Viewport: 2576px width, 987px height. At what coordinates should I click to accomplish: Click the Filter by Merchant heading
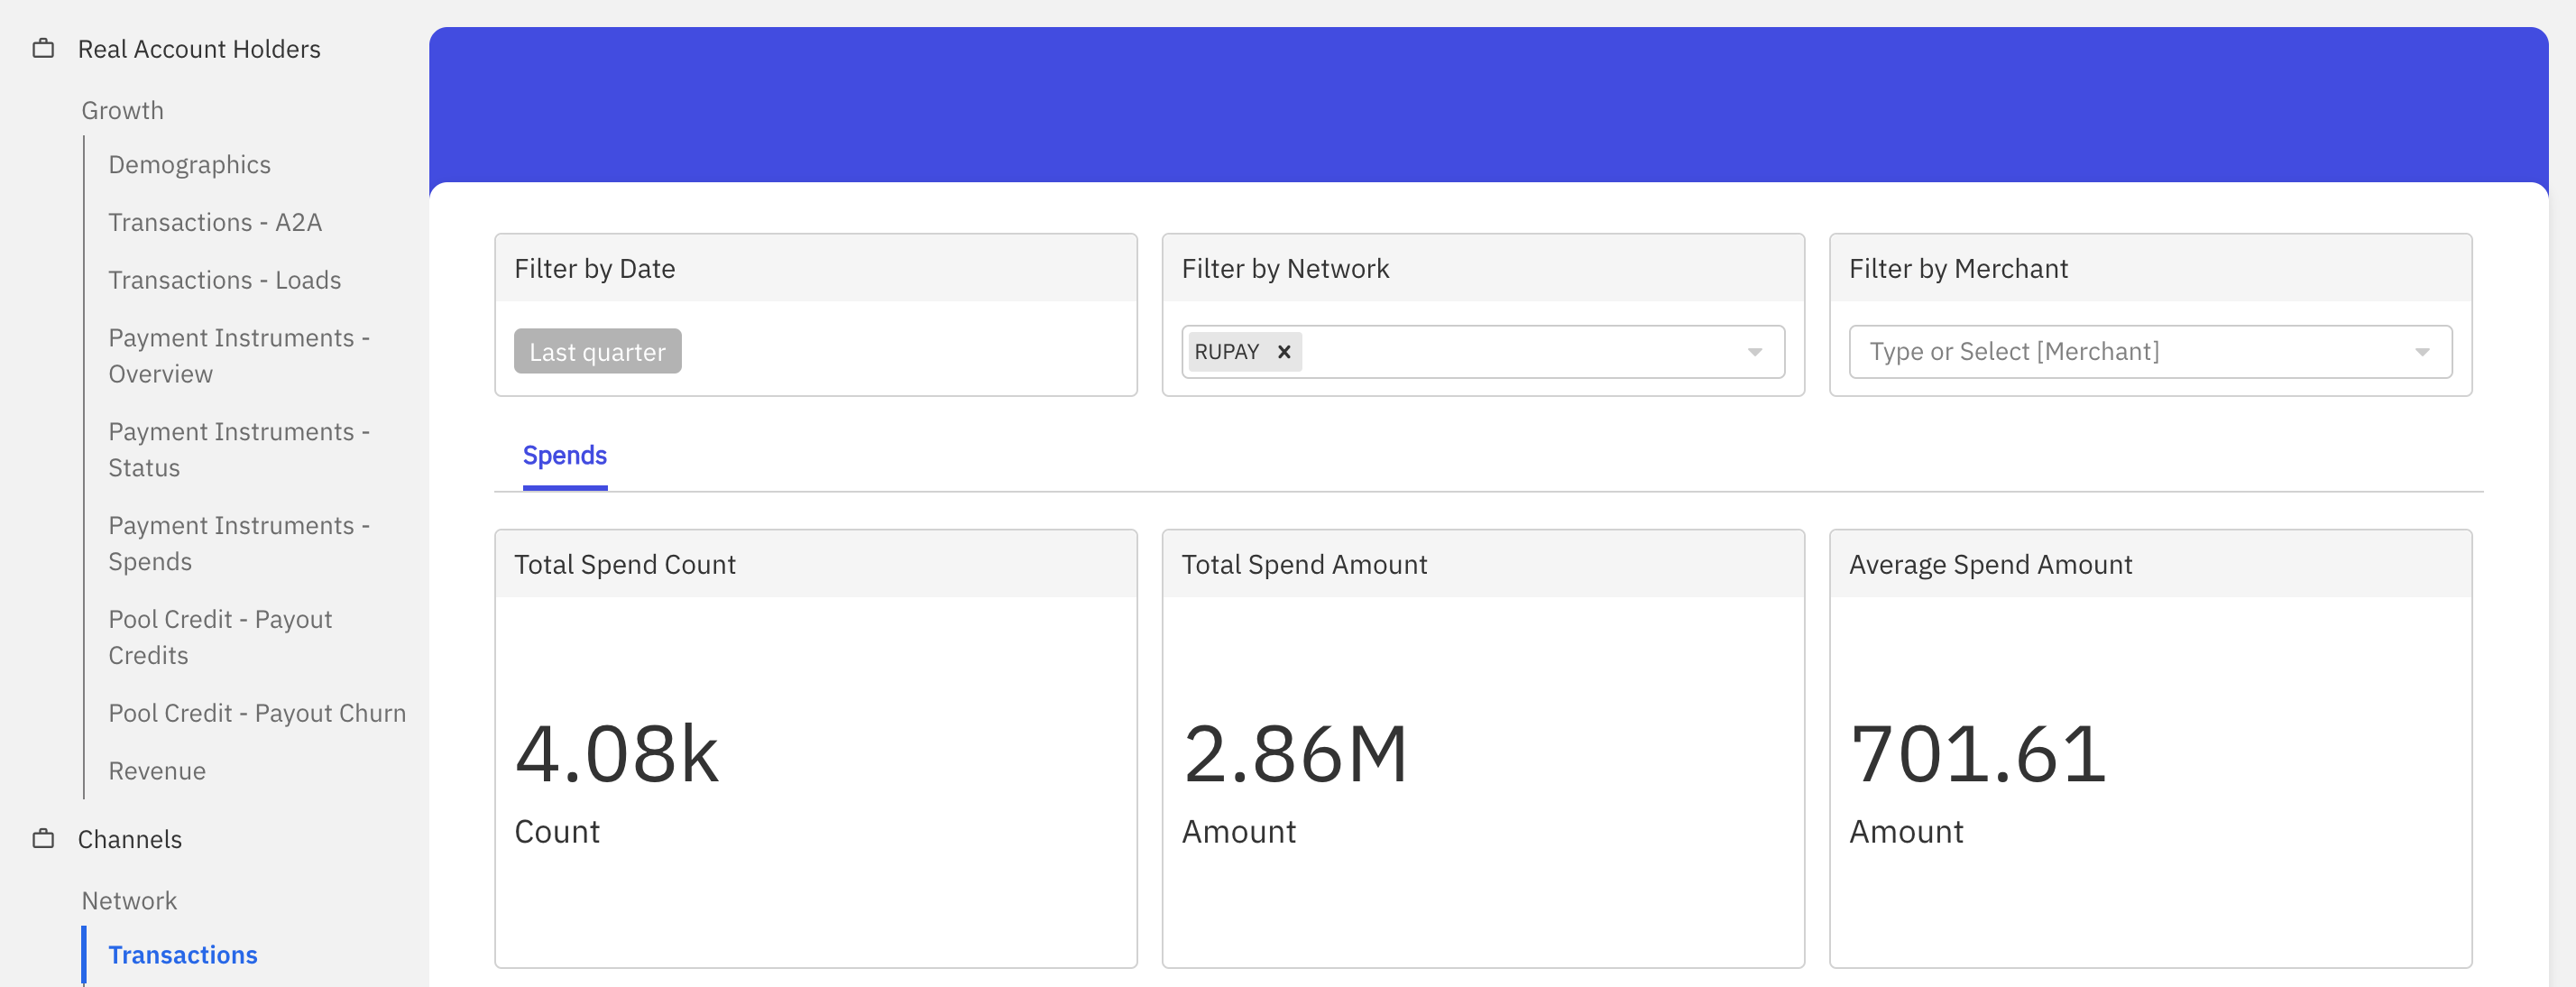pos(1958,269)
